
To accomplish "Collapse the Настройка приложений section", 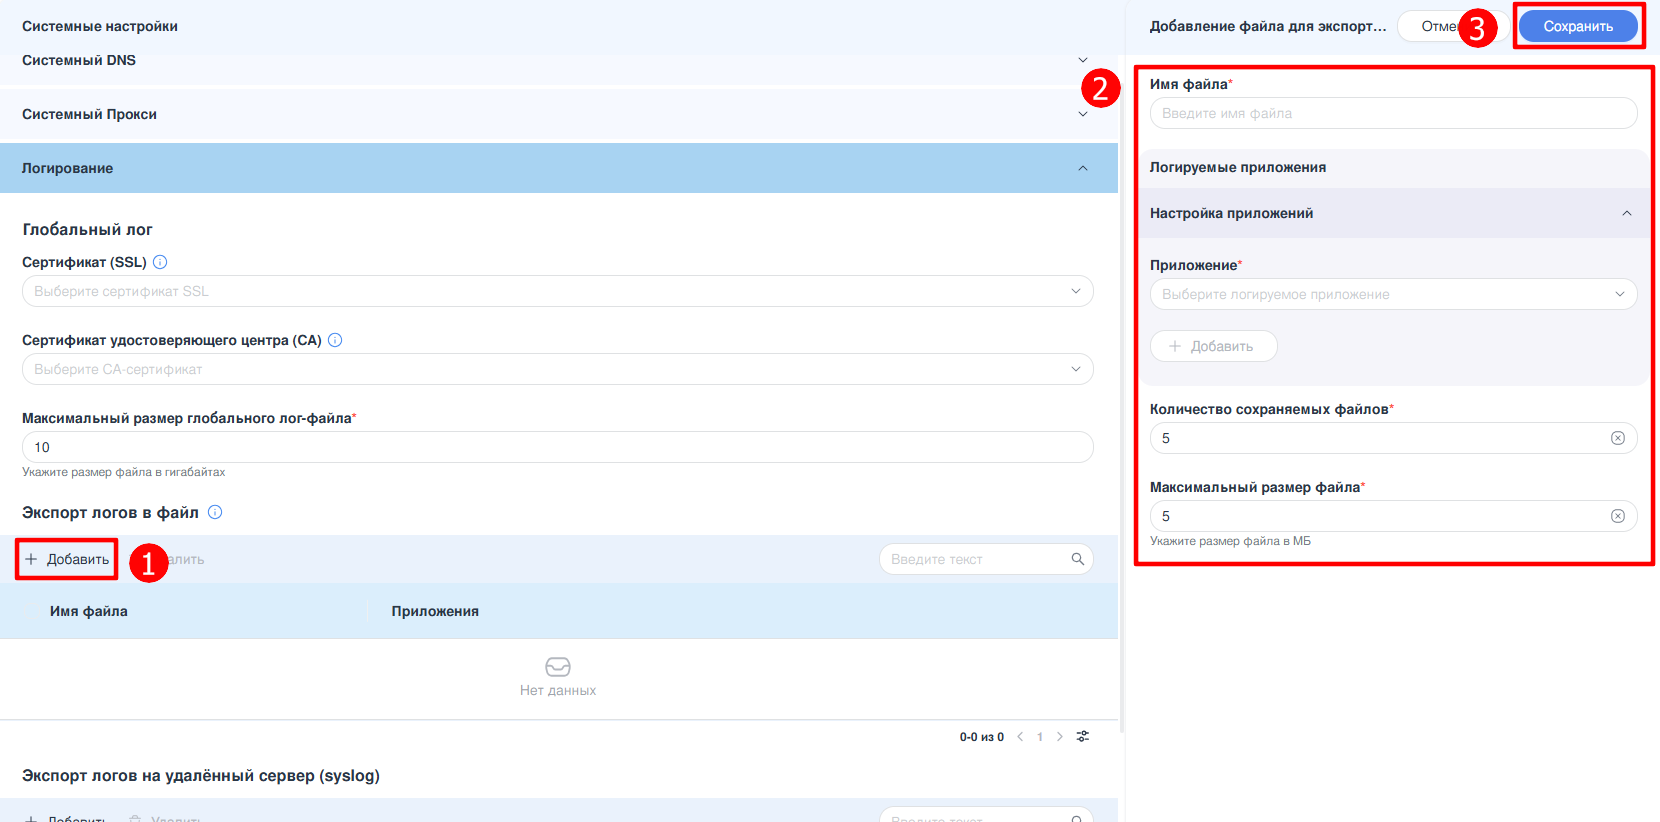I will [x=1626, y=213].
